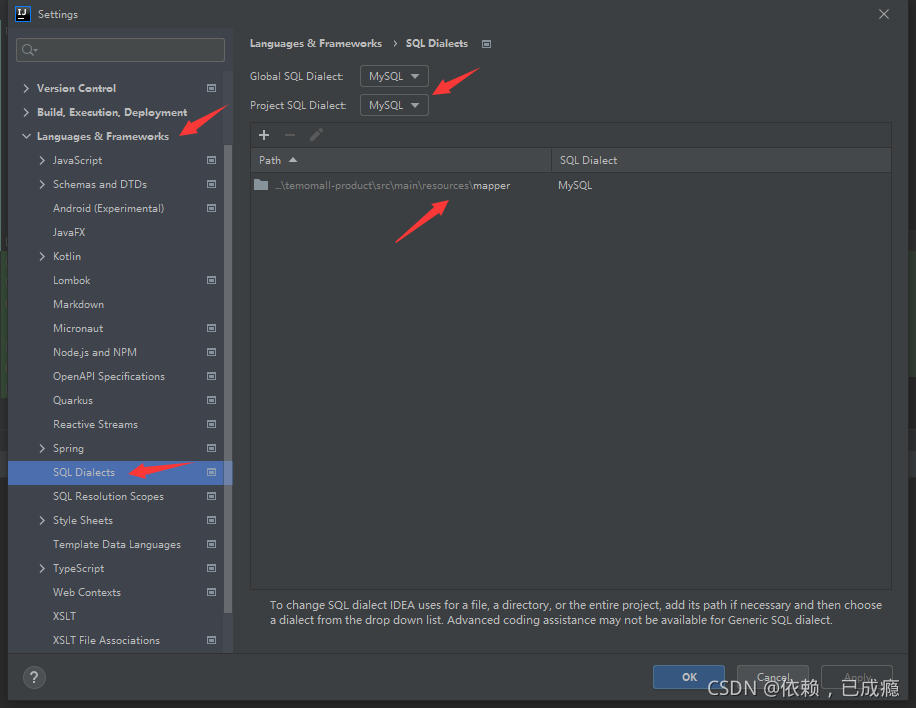
Task: Open the XSLT settings page
Action: pos(64,616)
